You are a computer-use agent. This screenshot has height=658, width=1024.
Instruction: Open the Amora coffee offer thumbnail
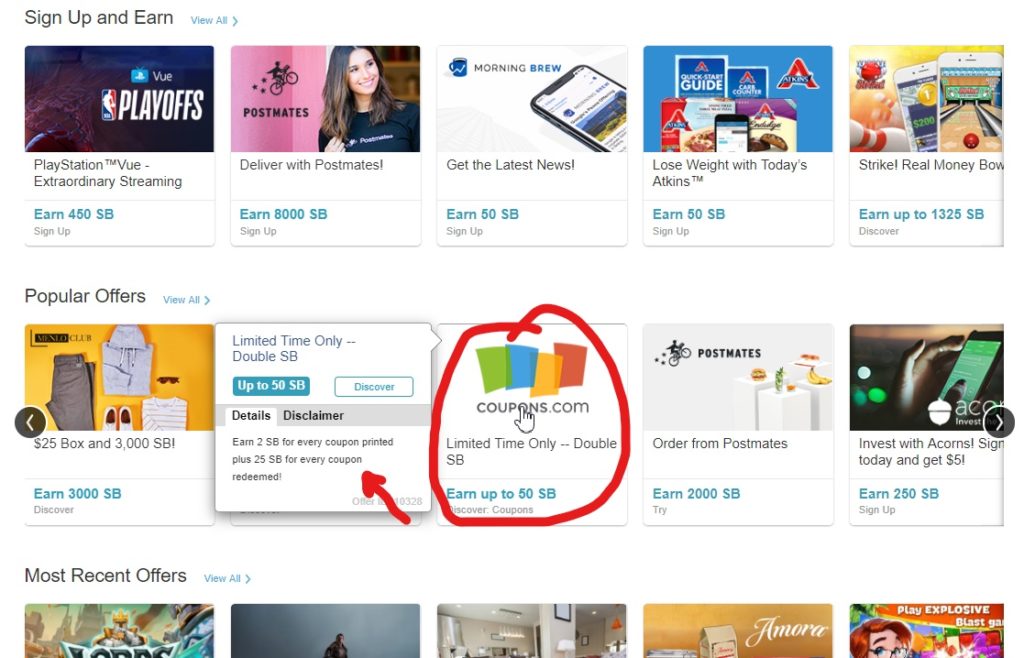coord(738,631)
